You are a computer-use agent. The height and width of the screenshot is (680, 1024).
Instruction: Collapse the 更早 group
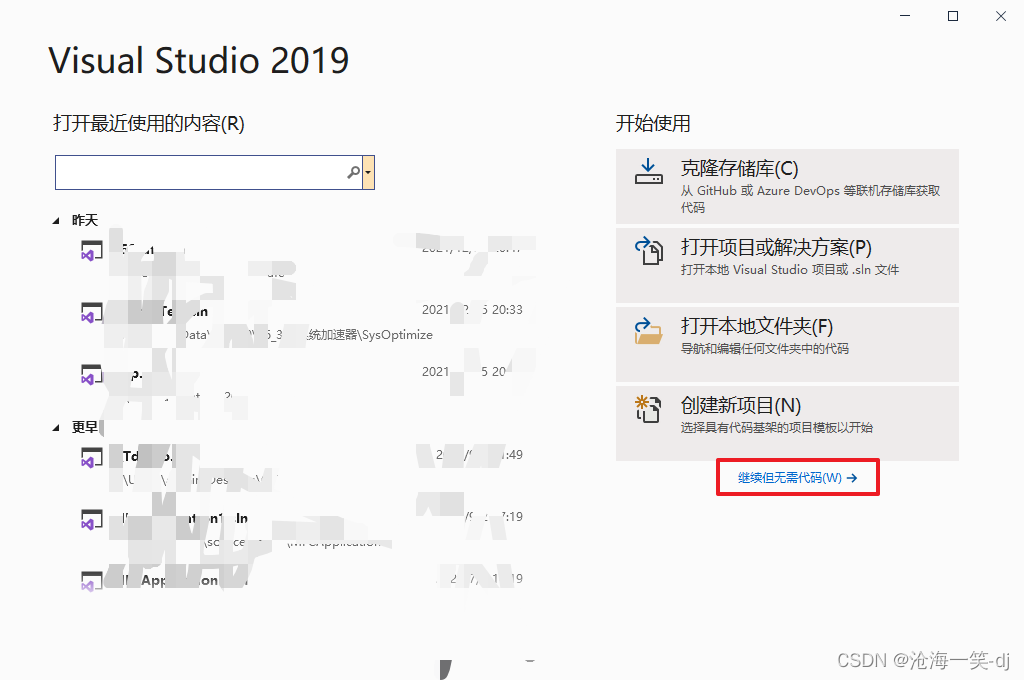tap(56, 428)
